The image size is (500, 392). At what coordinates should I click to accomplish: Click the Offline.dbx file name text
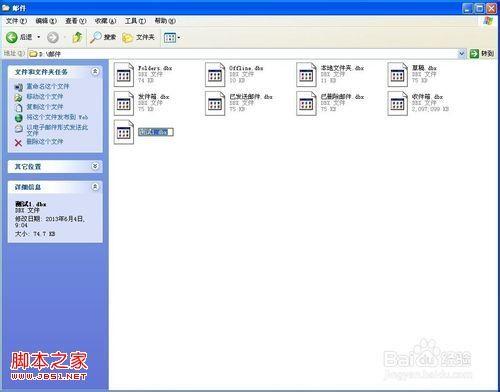click(x=246, y=68)
